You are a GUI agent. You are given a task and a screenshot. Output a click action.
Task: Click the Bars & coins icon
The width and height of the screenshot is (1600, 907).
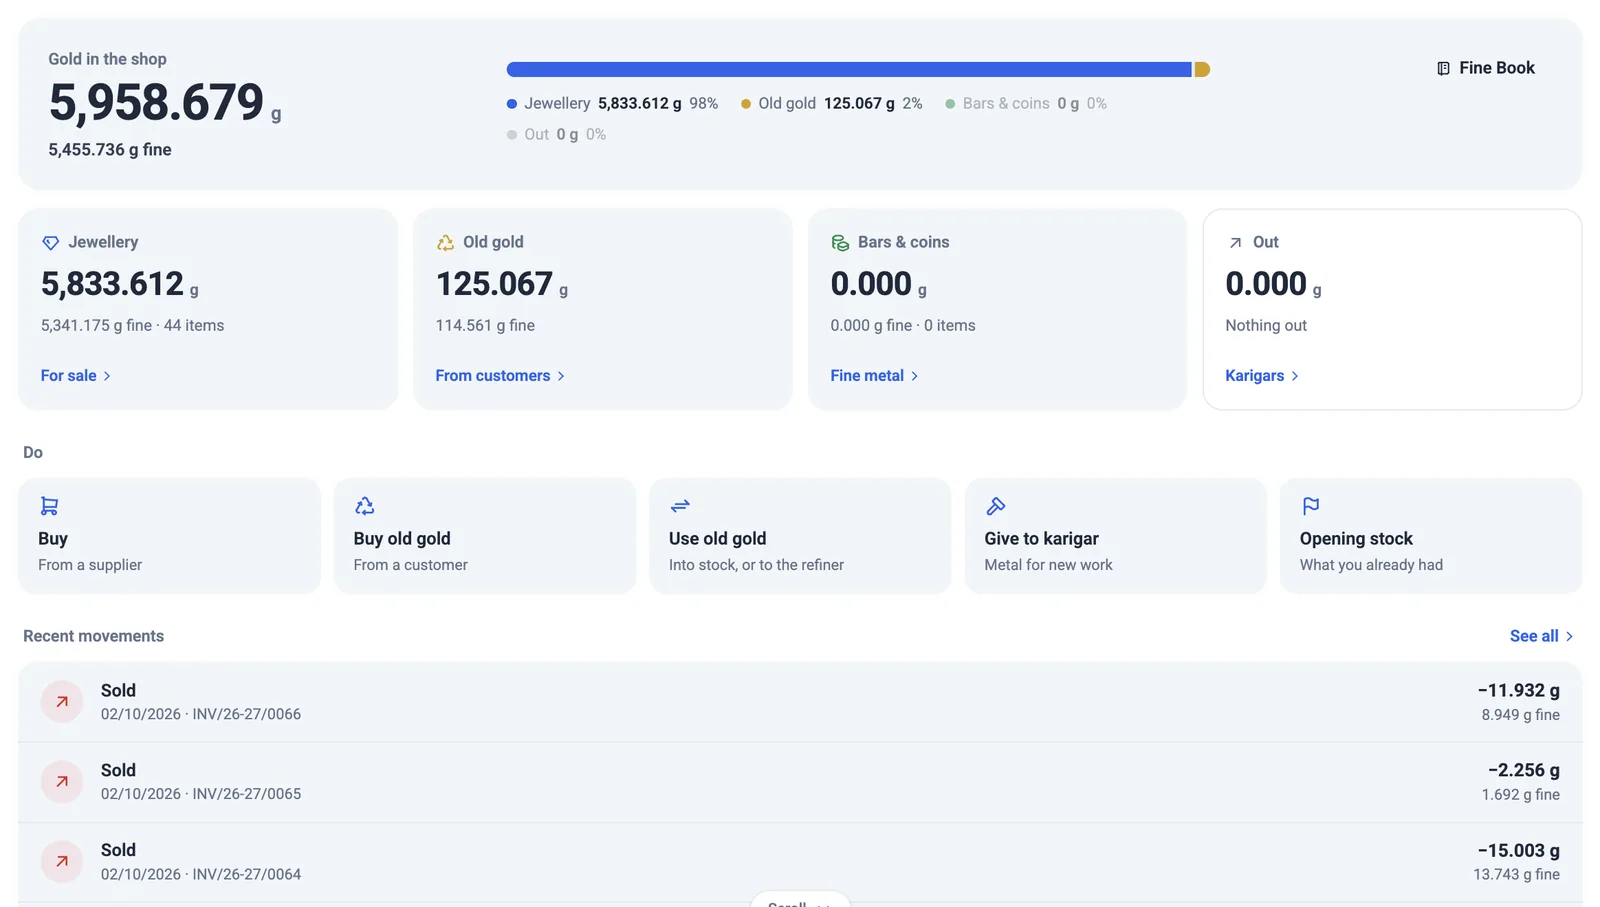840,243
